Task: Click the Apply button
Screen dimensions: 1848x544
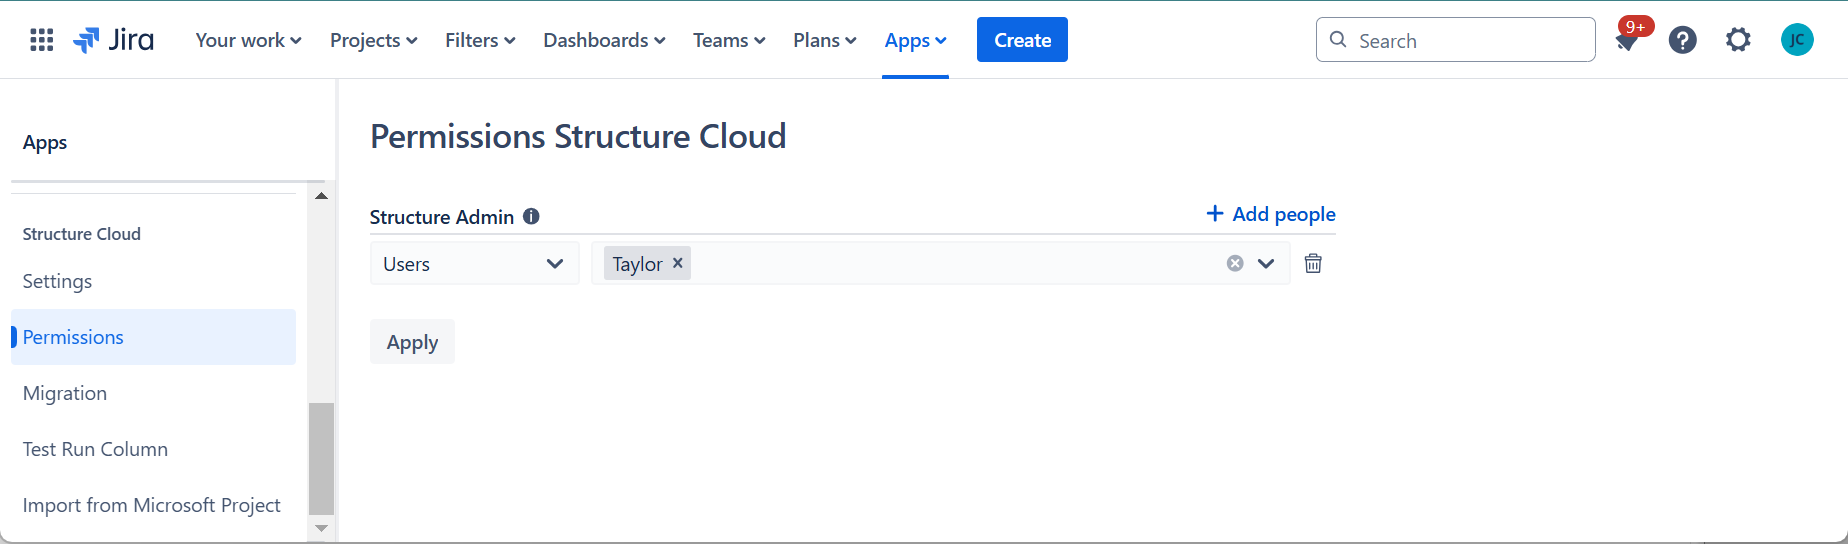Action: click(x=412, y=342)
